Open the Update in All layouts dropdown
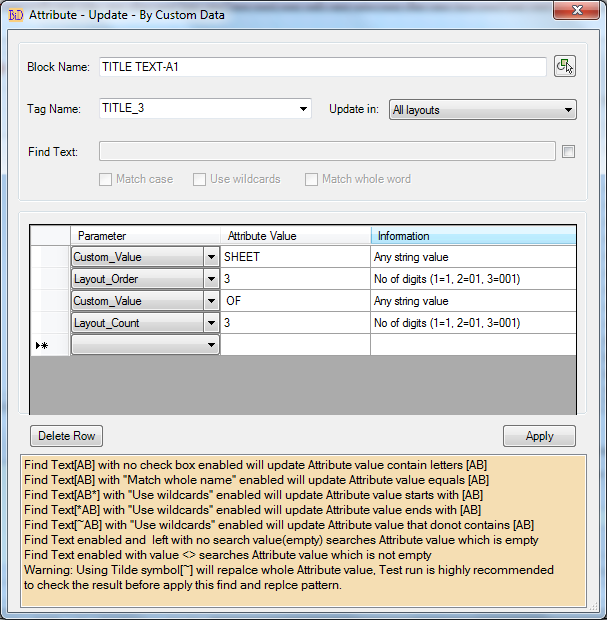This screenshot has height=620, width=607. tap(483, 110)
